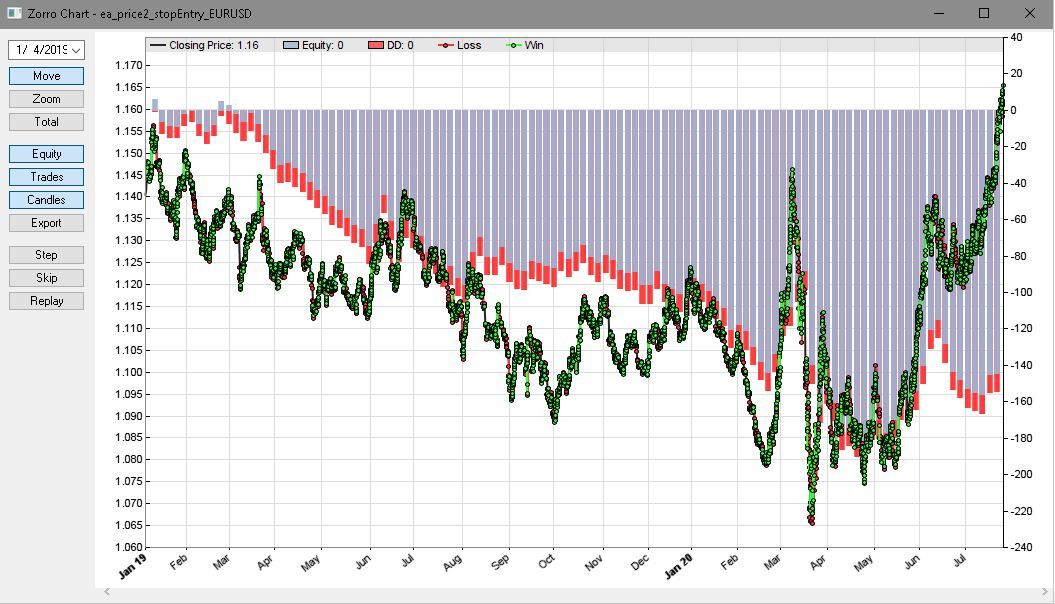Click the red DD legend color box
This screenshot has height=604, width=1055.
coord(376,45)
